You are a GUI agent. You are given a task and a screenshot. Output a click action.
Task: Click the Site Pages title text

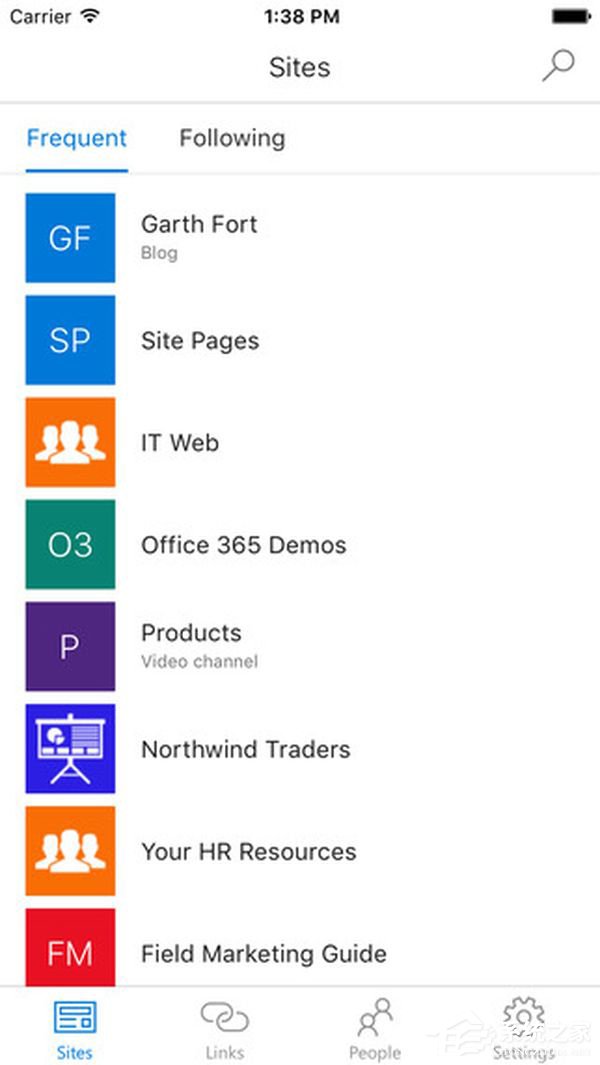(200, 341)
